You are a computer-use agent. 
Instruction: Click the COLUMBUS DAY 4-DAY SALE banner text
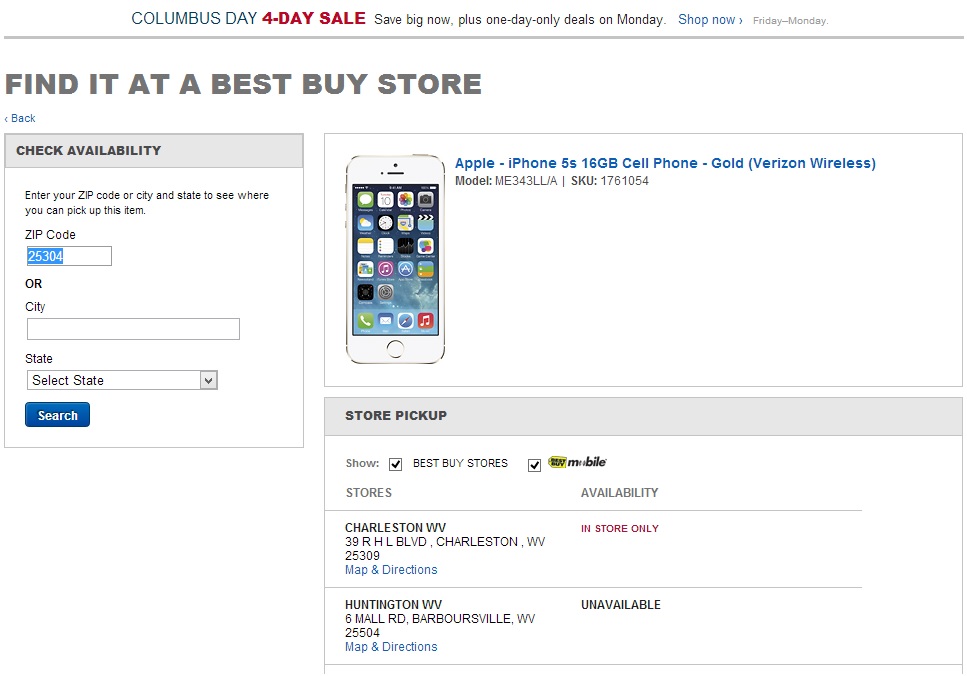[249, 19]
